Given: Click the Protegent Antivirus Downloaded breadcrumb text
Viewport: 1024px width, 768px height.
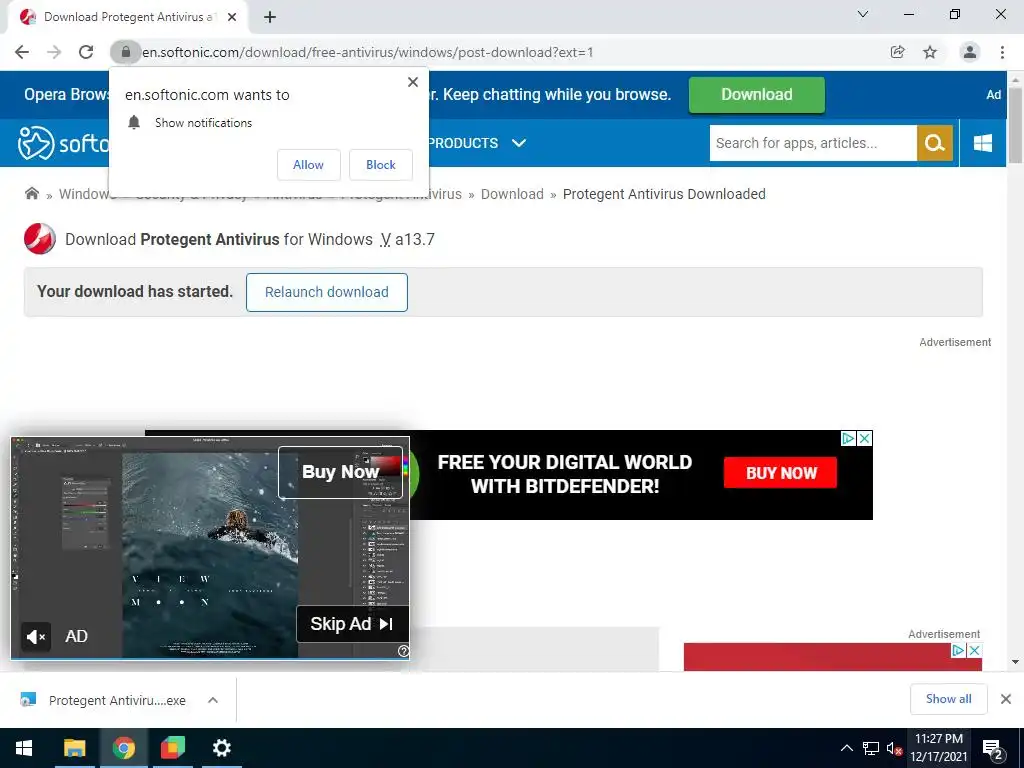Looking at the screenshot, I should (x=664, y=194).
